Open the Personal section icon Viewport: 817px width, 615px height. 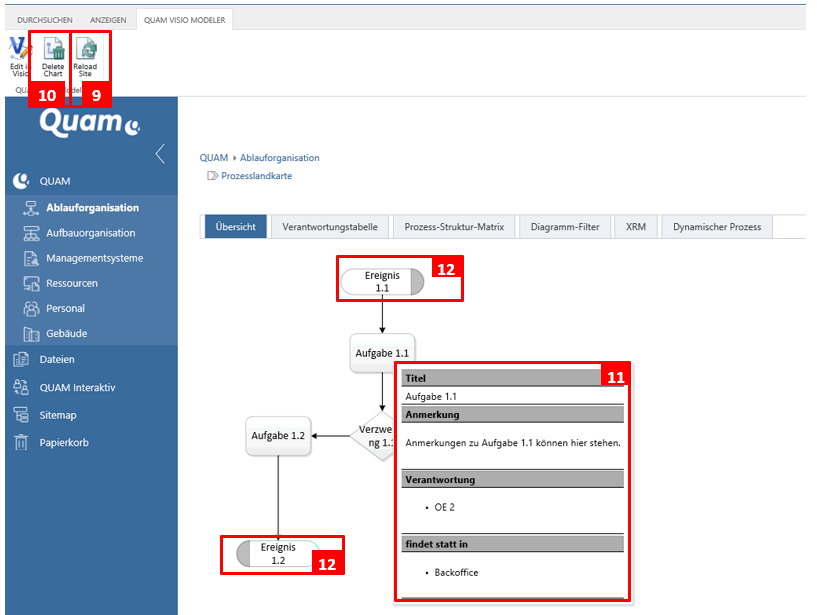[x=32, y=308]
